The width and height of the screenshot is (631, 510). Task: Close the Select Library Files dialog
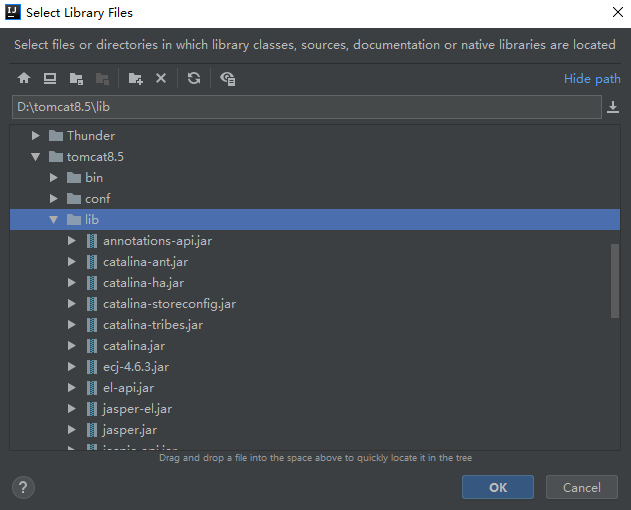[618, 12]
